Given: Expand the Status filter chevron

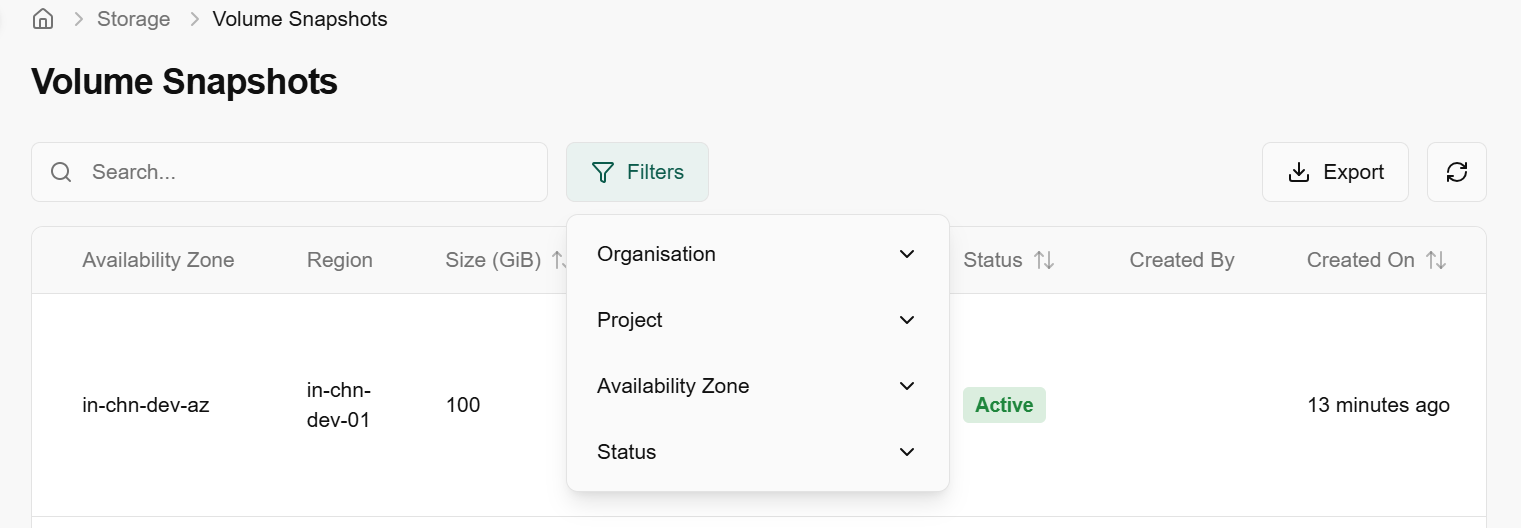Looking at the screenshot, I should (907, 452).
